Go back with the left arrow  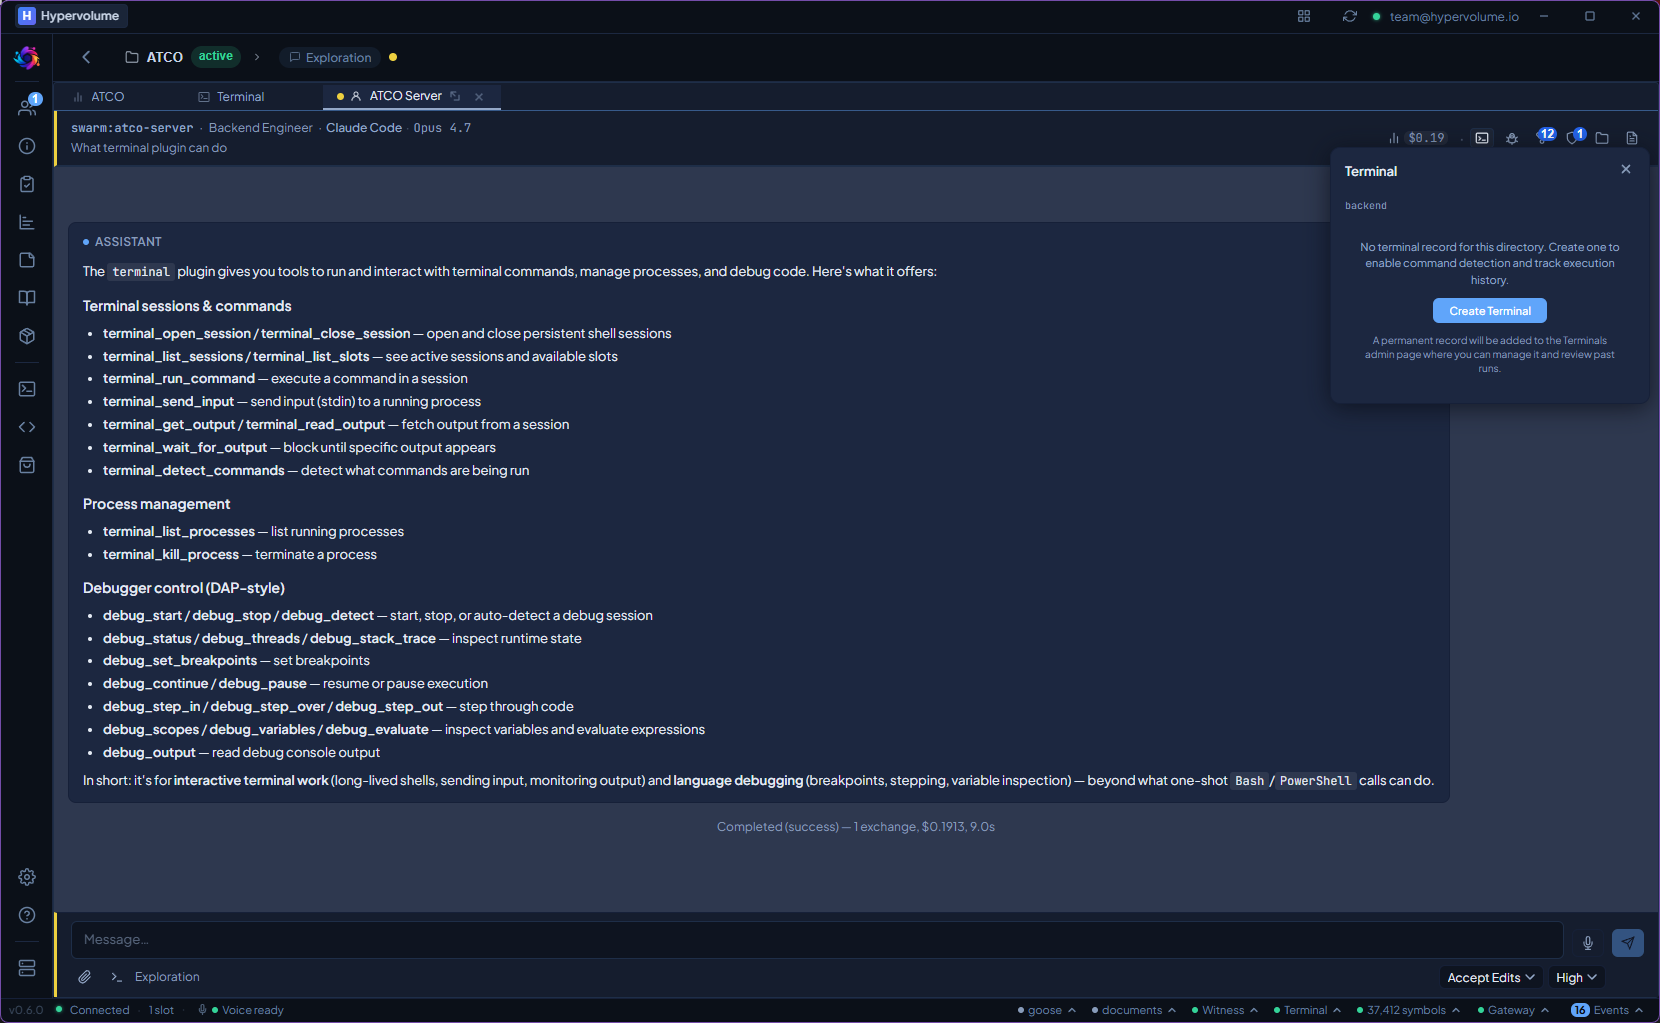point(86,57)
